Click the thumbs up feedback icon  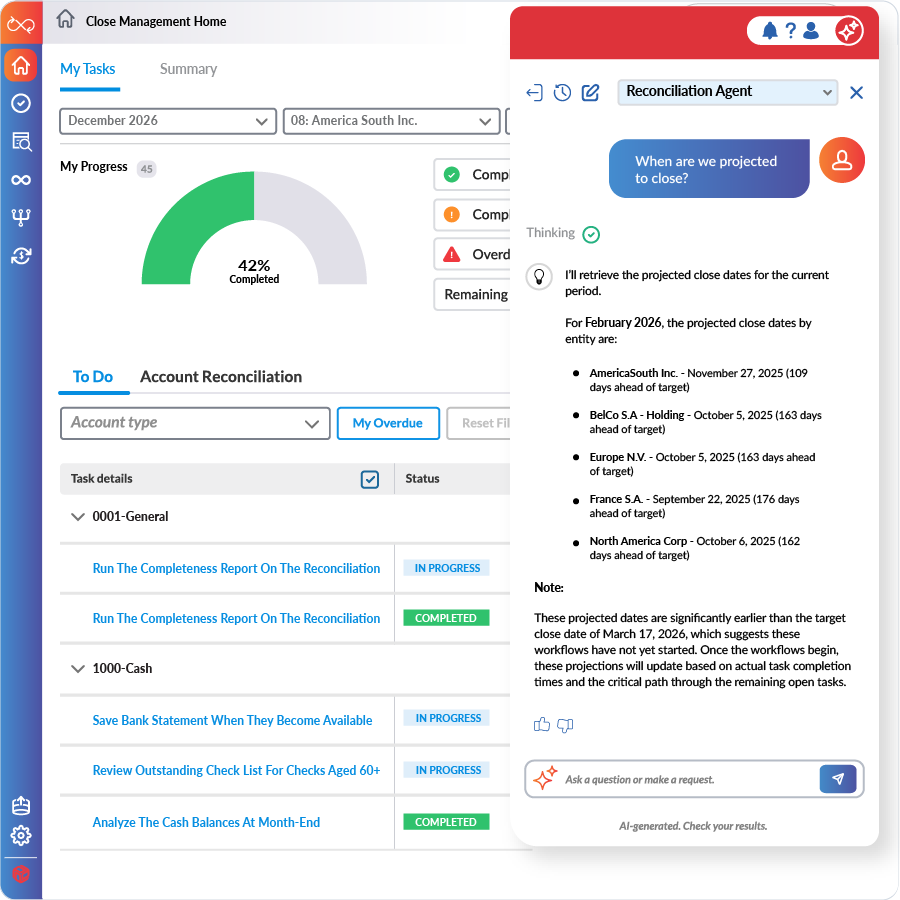(542, 725)
